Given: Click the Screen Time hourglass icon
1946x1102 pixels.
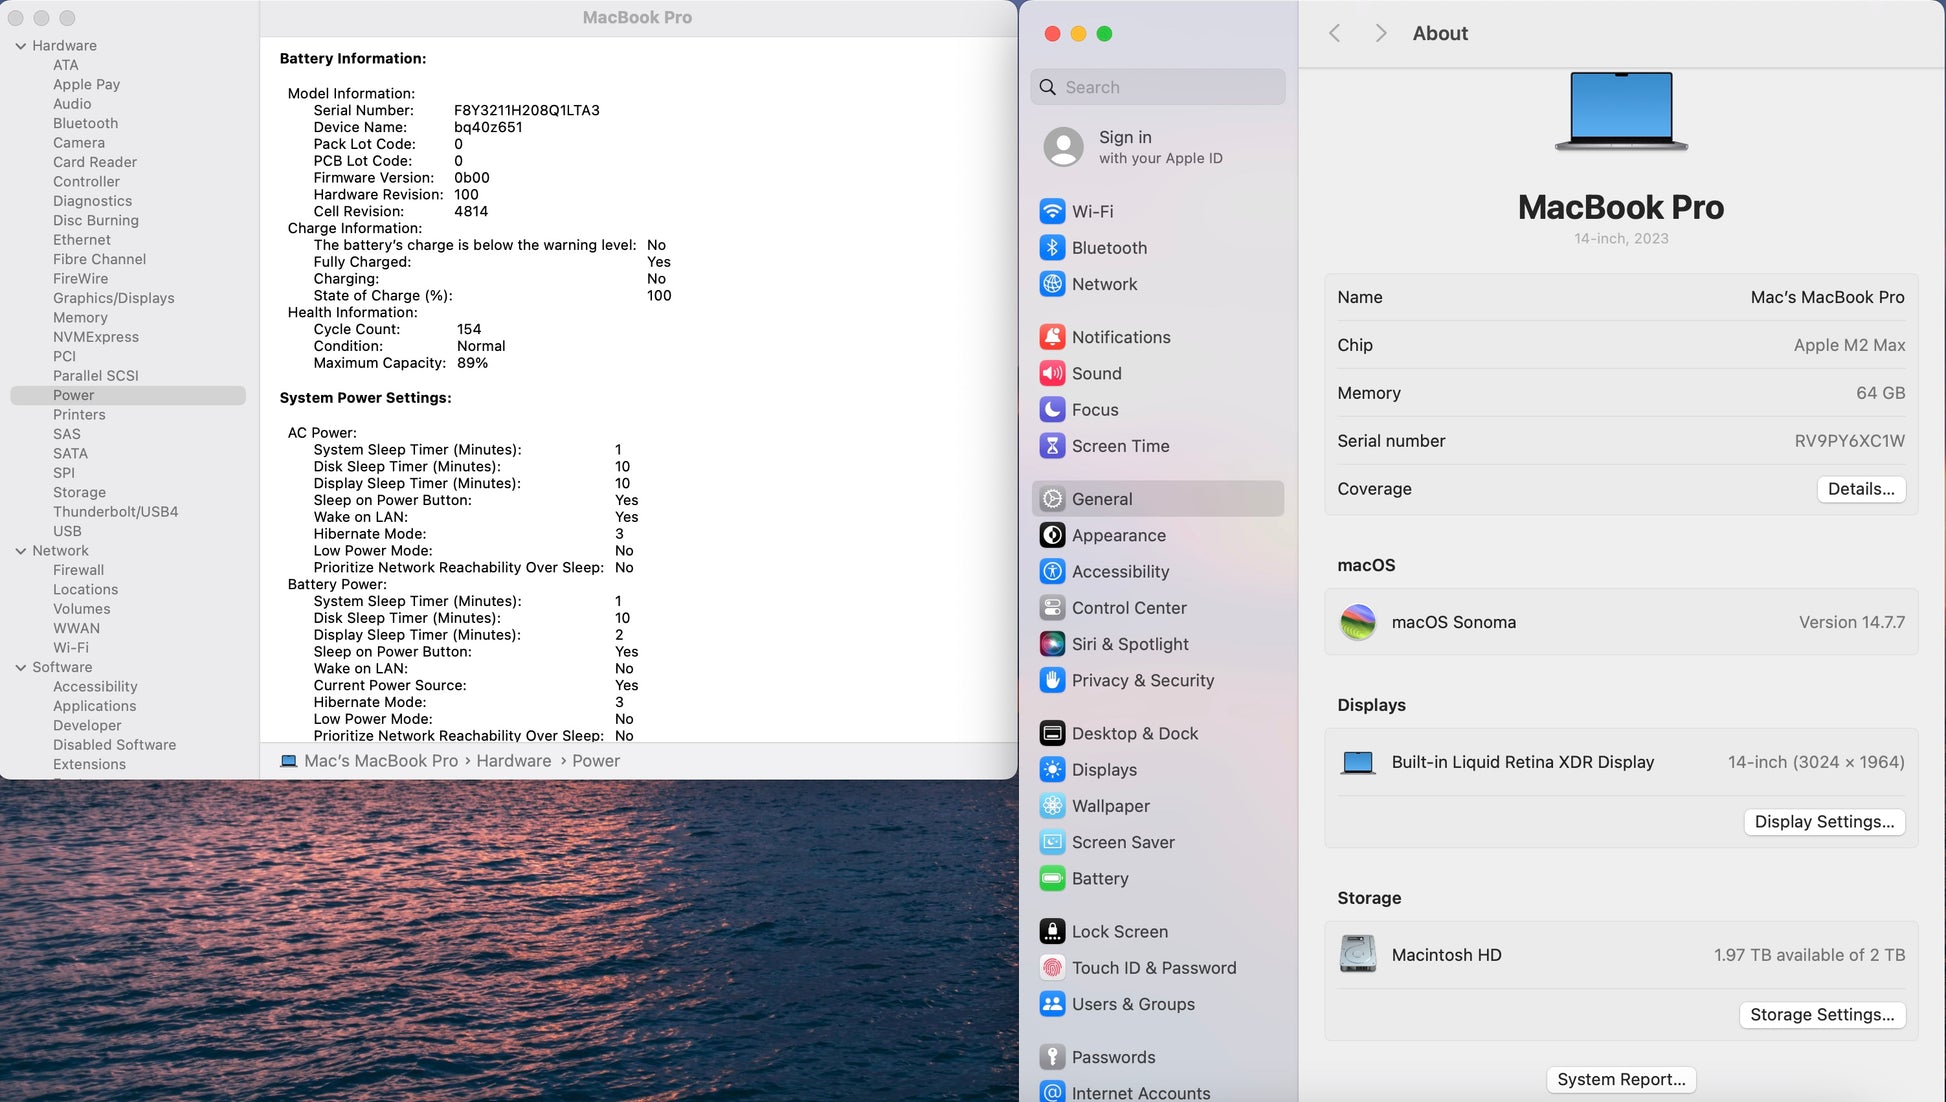Looking at the screenshot, I should tap(1052, 446).
